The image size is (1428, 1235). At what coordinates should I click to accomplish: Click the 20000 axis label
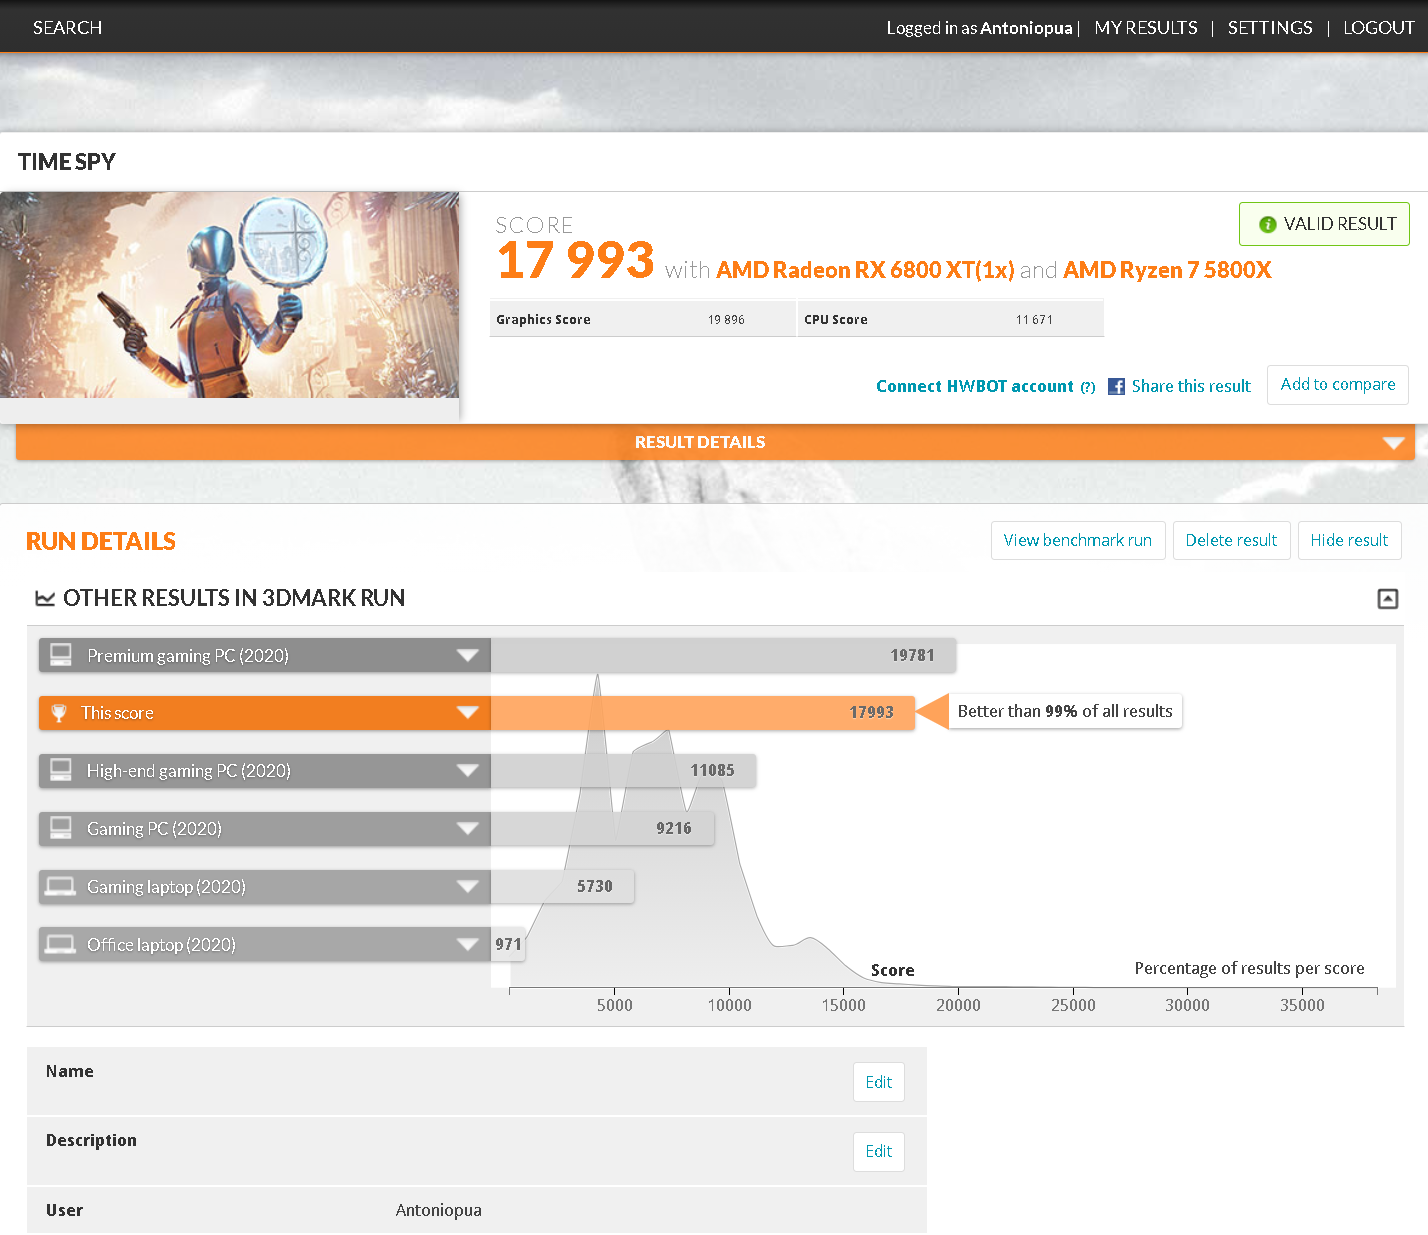[958, 1006]
